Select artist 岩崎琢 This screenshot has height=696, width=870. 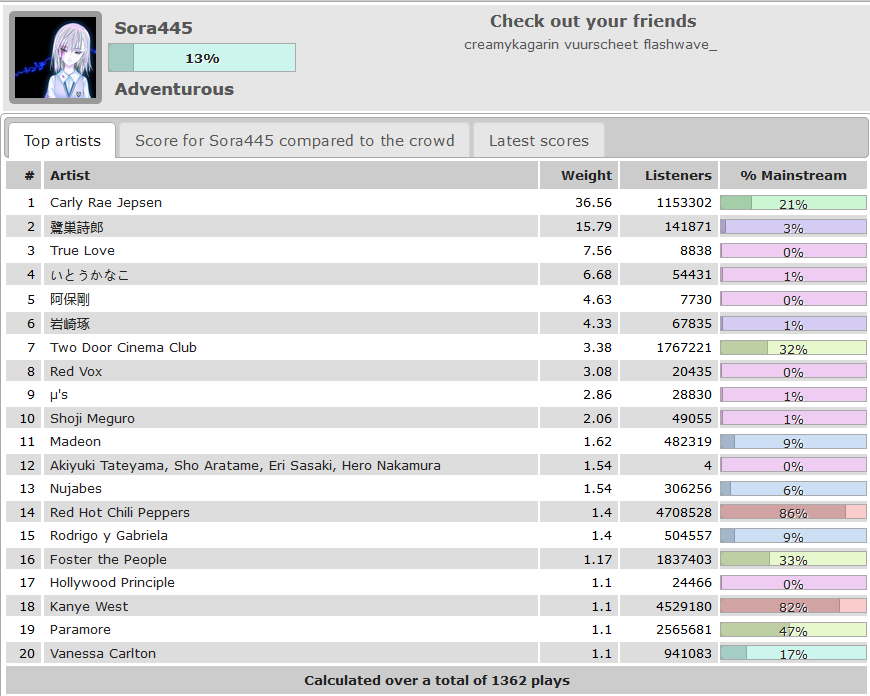click(x=70, y=324)
